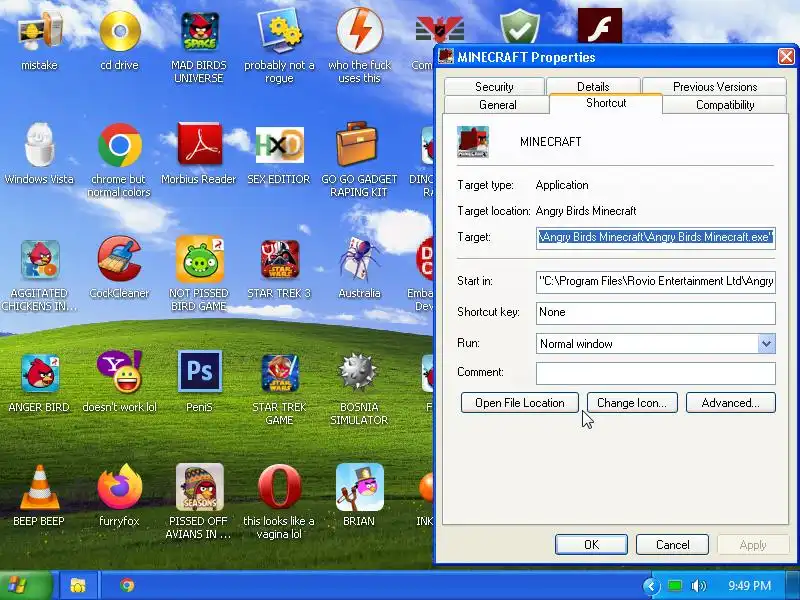Open the Australia spider solitaire icon
800x600 pixels.
pos(359,259)
